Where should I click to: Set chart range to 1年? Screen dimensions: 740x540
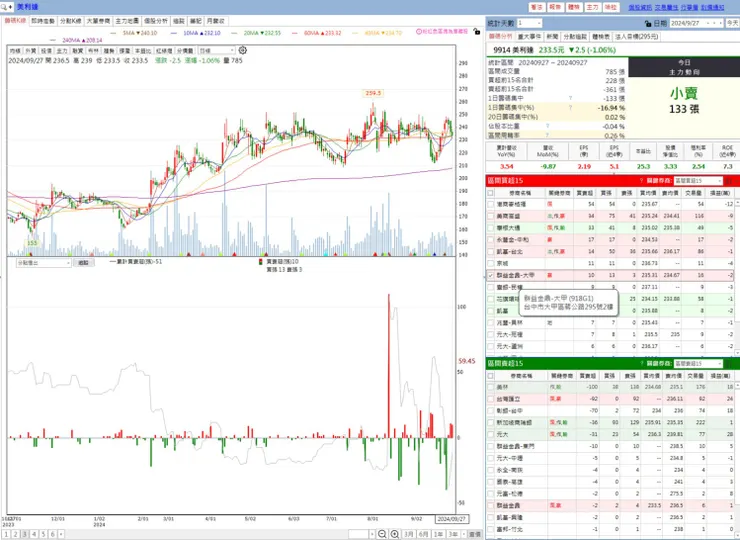click(438, 534)
